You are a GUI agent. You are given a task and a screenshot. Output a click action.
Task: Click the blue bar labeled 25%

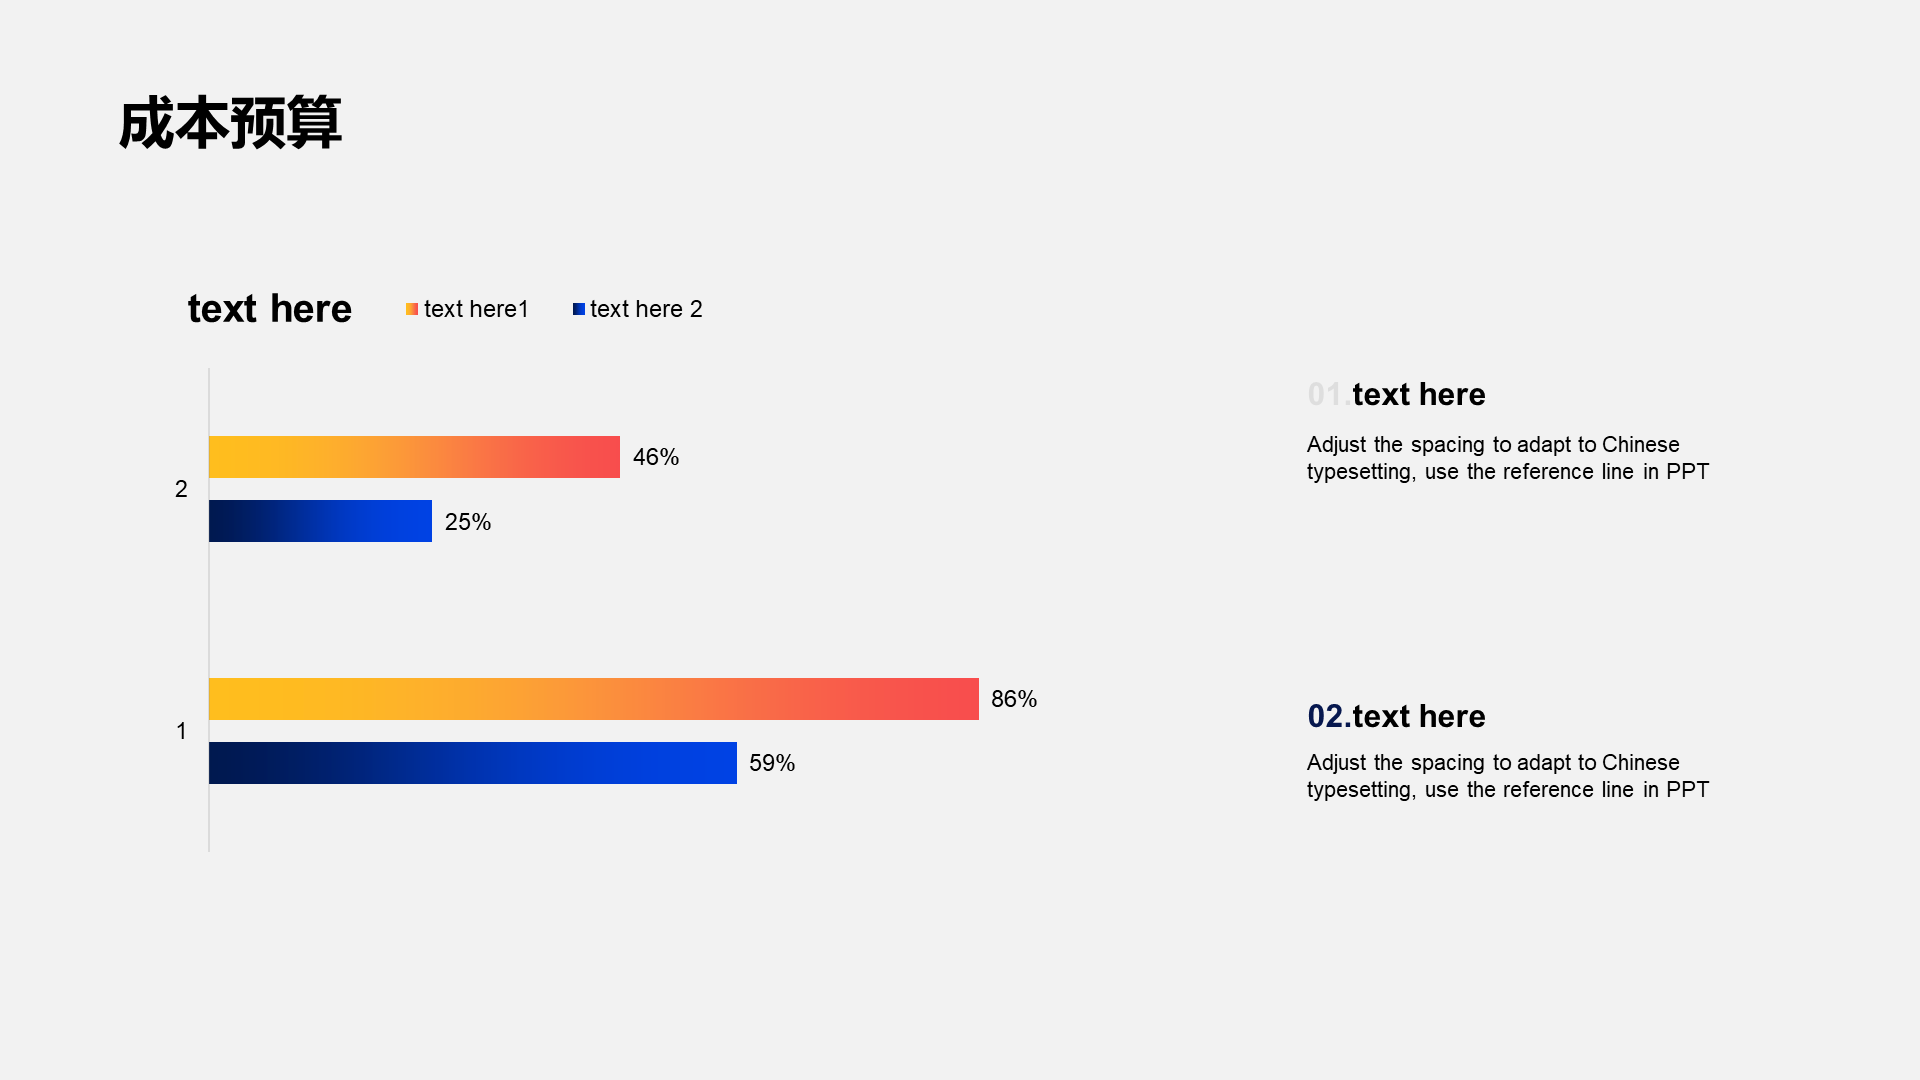pyautogui.click(x=320, y=521)
